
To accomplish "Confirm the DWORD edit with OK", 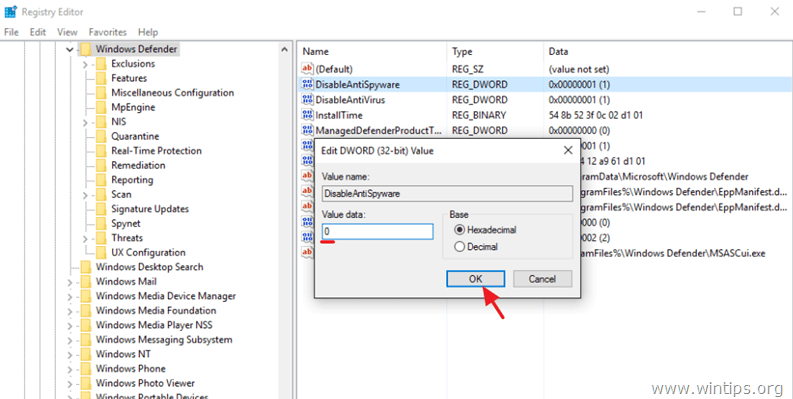I will pyautogui.click(x=475, y=279).
